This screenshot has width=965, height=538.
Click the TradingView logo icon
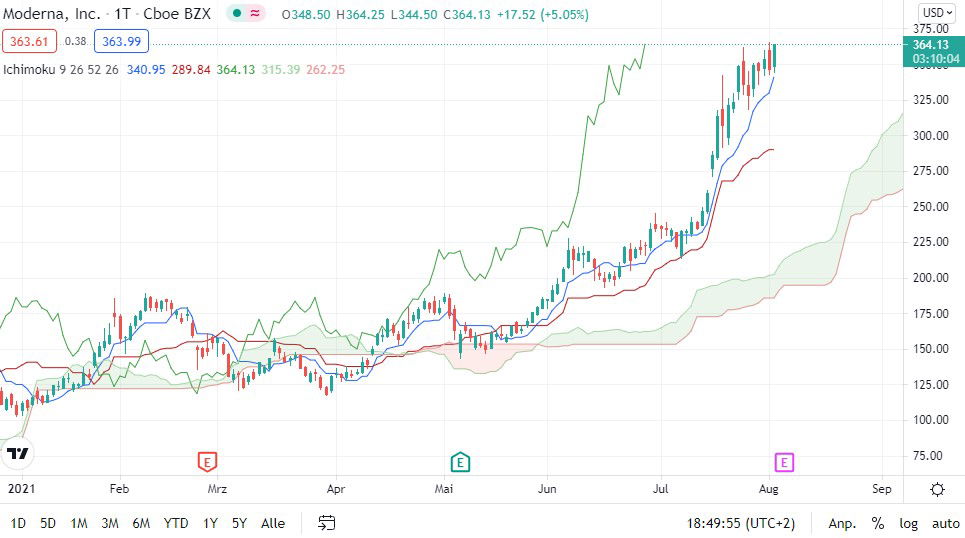pos(17,454)
